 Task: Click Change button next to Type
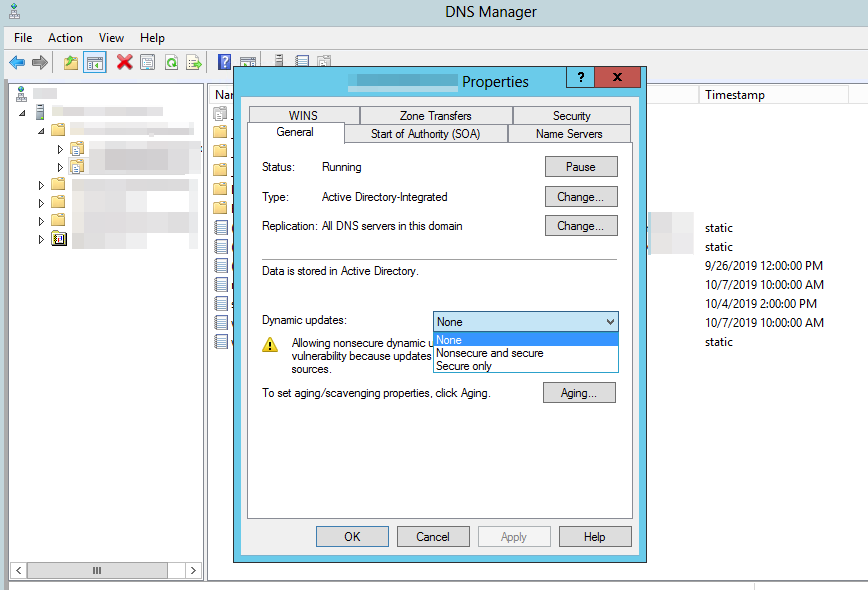point(581,196)
